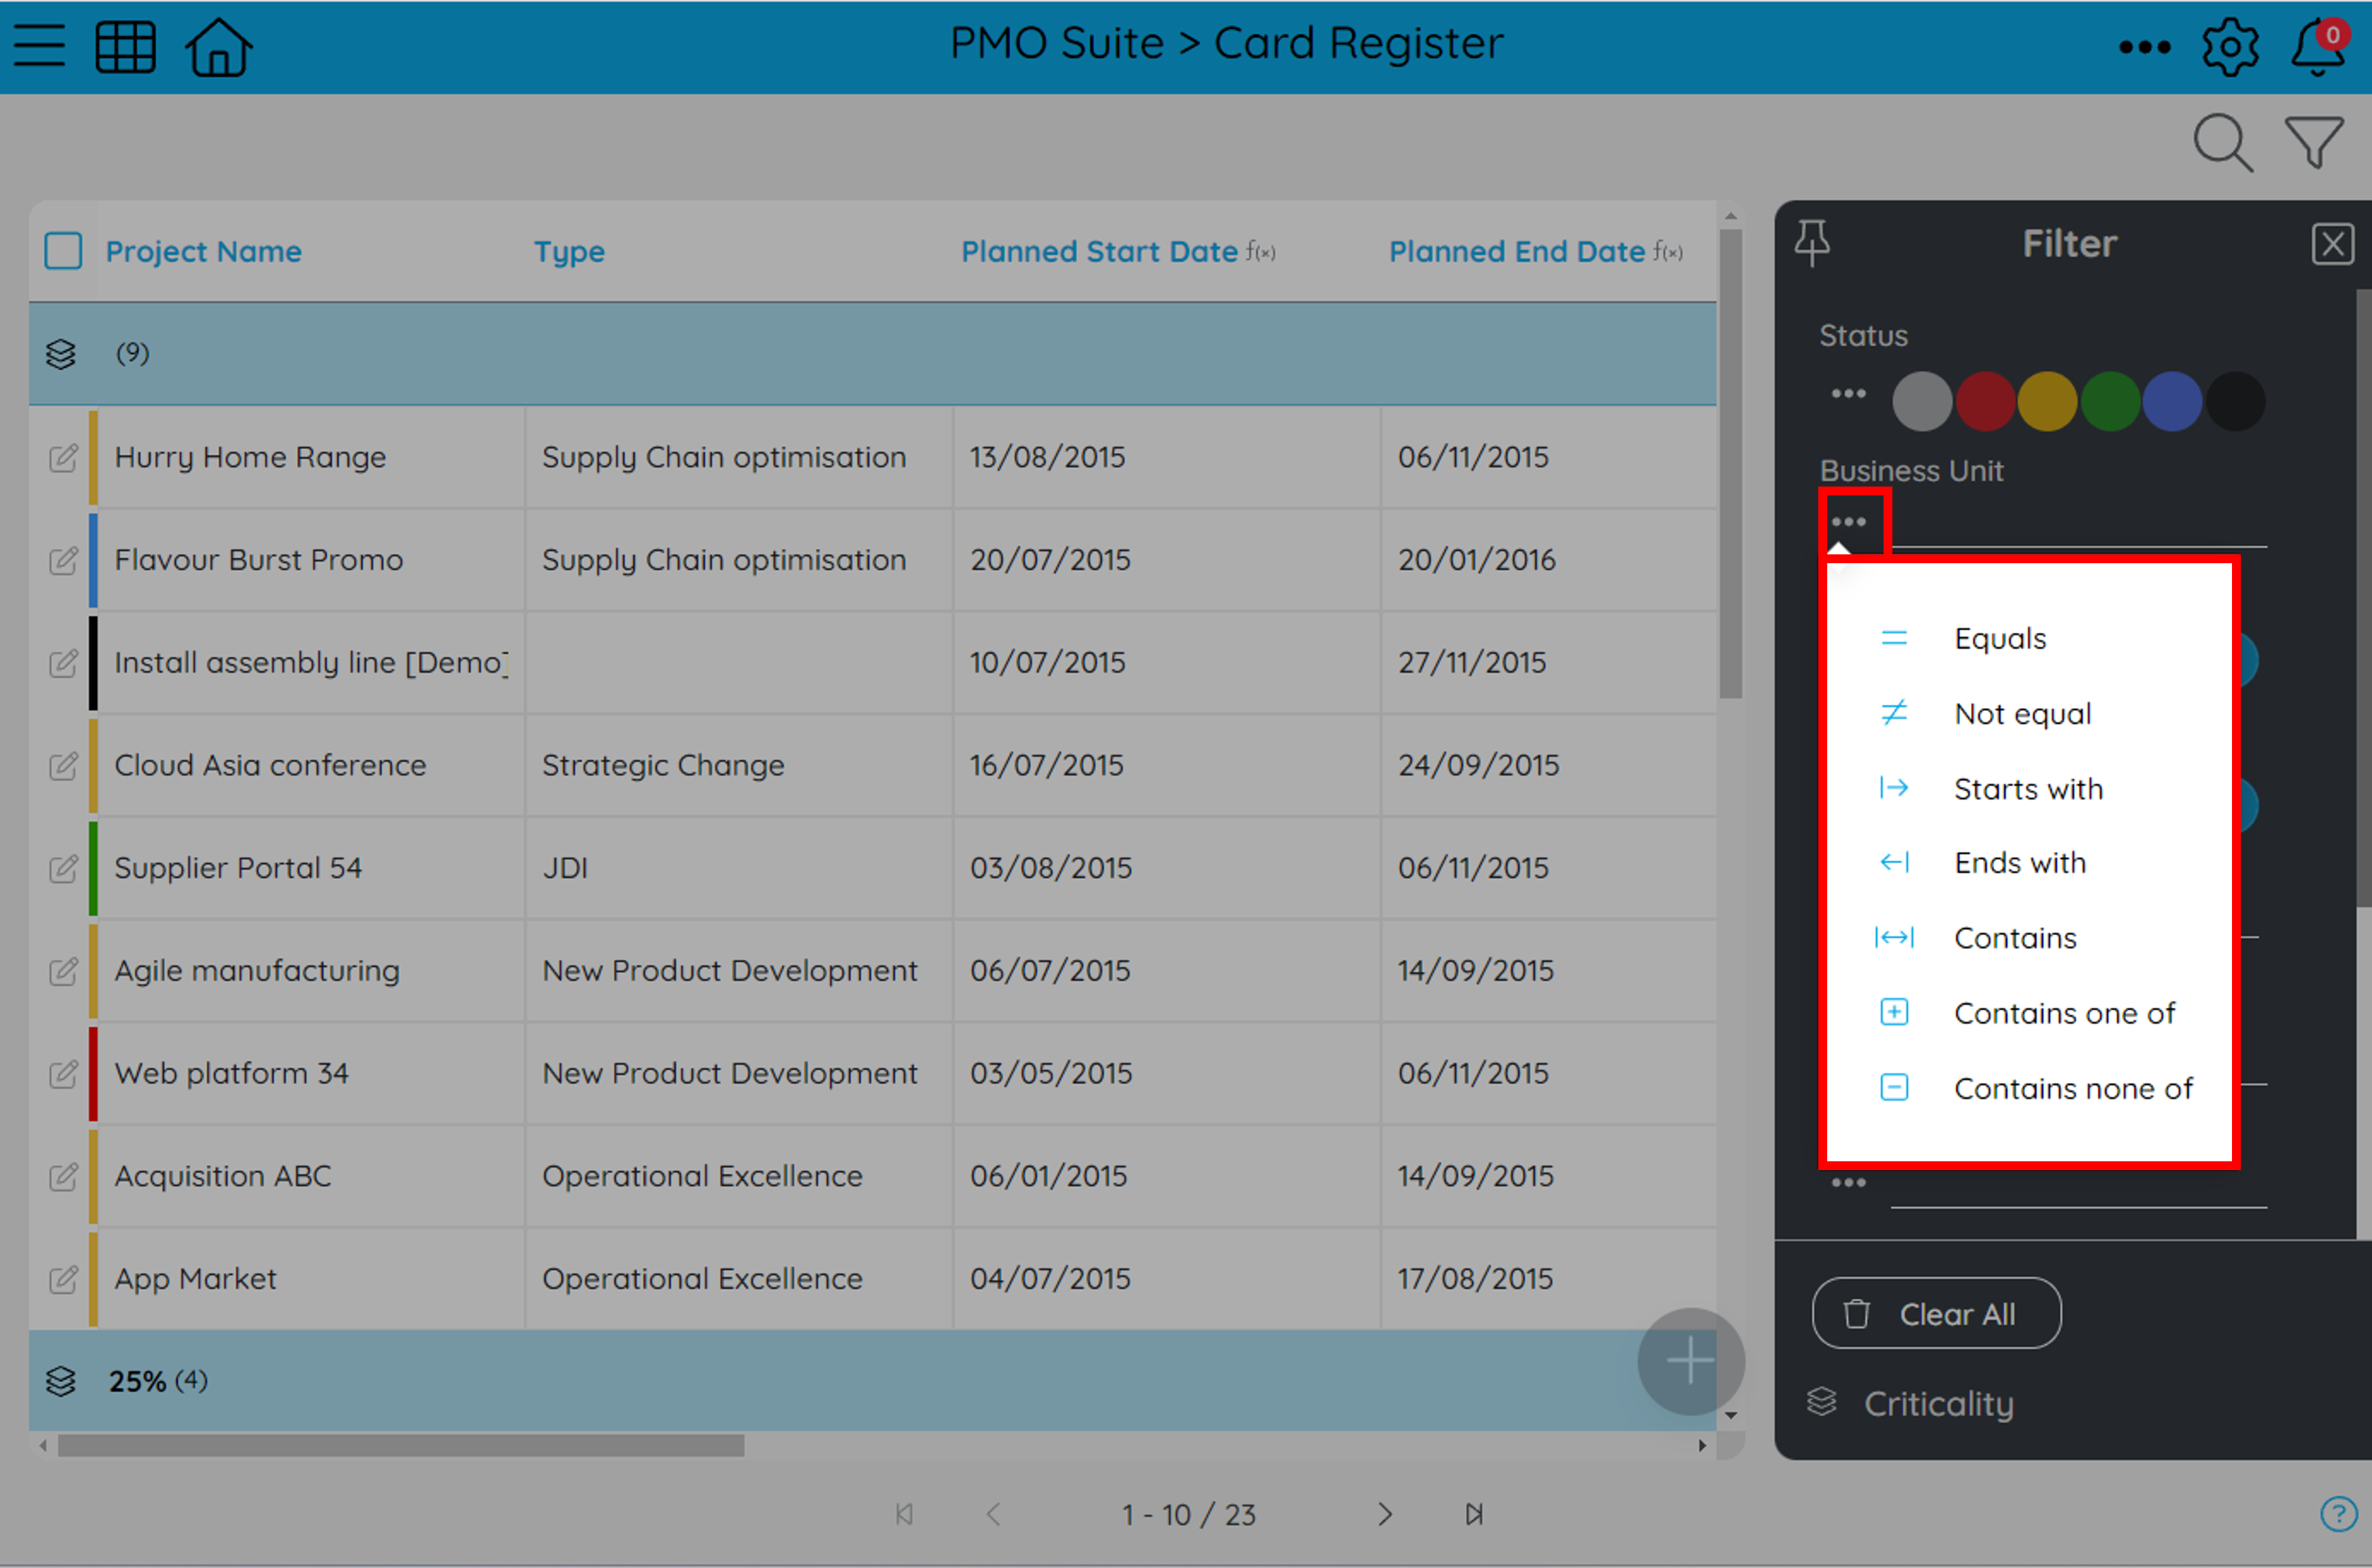
Task: Toggle the green status filter circle
Action: [2110, 401]
